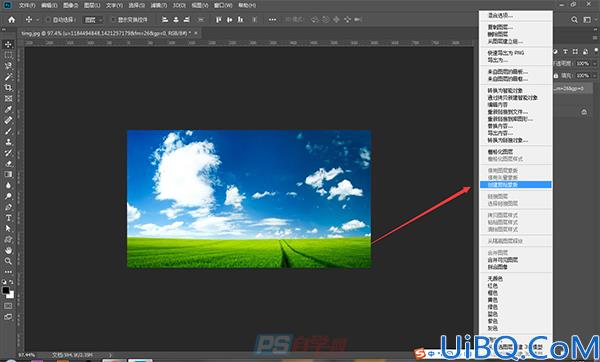Screen dimensions: 600x362
Task: Select the Spot Healing Brush tool
Action: pyautogui.click(x=8, y=120)
